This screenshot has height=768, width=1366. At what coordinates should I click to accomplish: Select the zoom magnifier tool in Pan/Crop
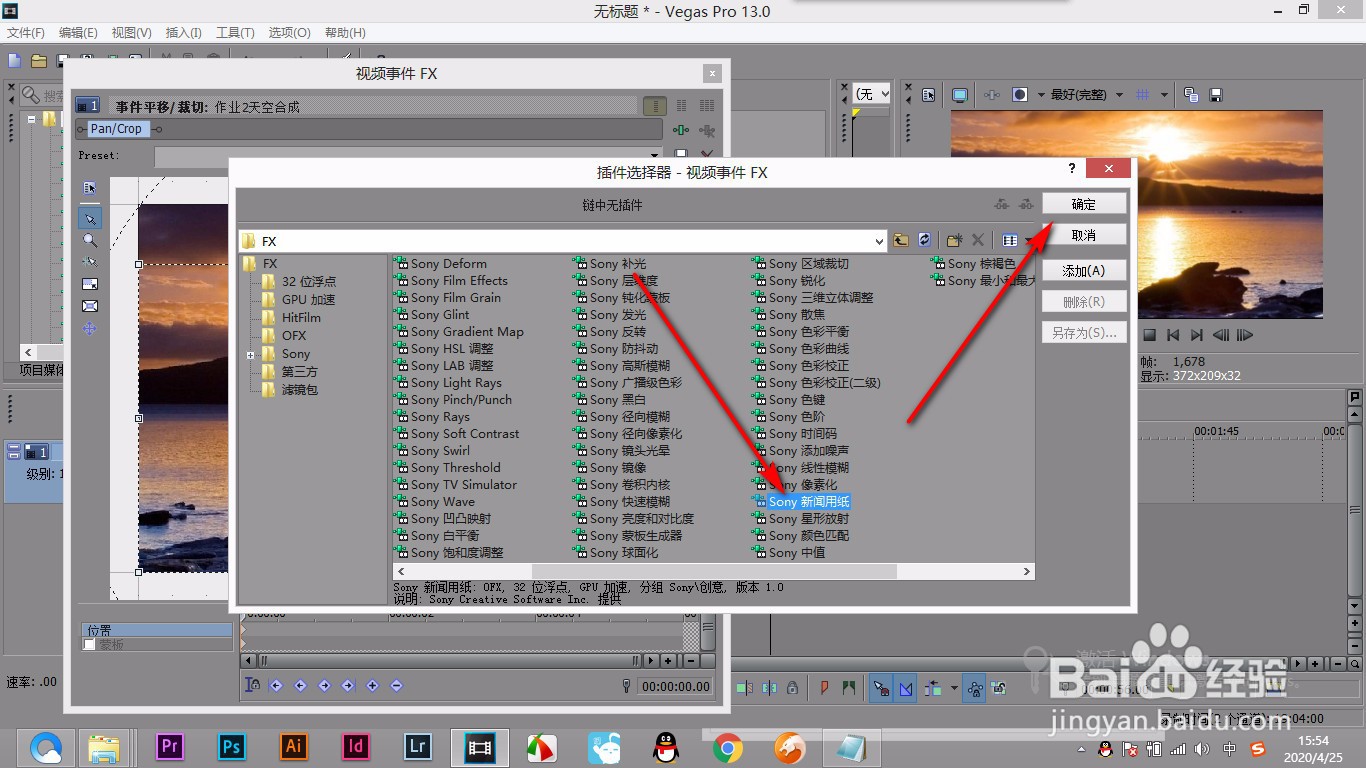[90, 240]
